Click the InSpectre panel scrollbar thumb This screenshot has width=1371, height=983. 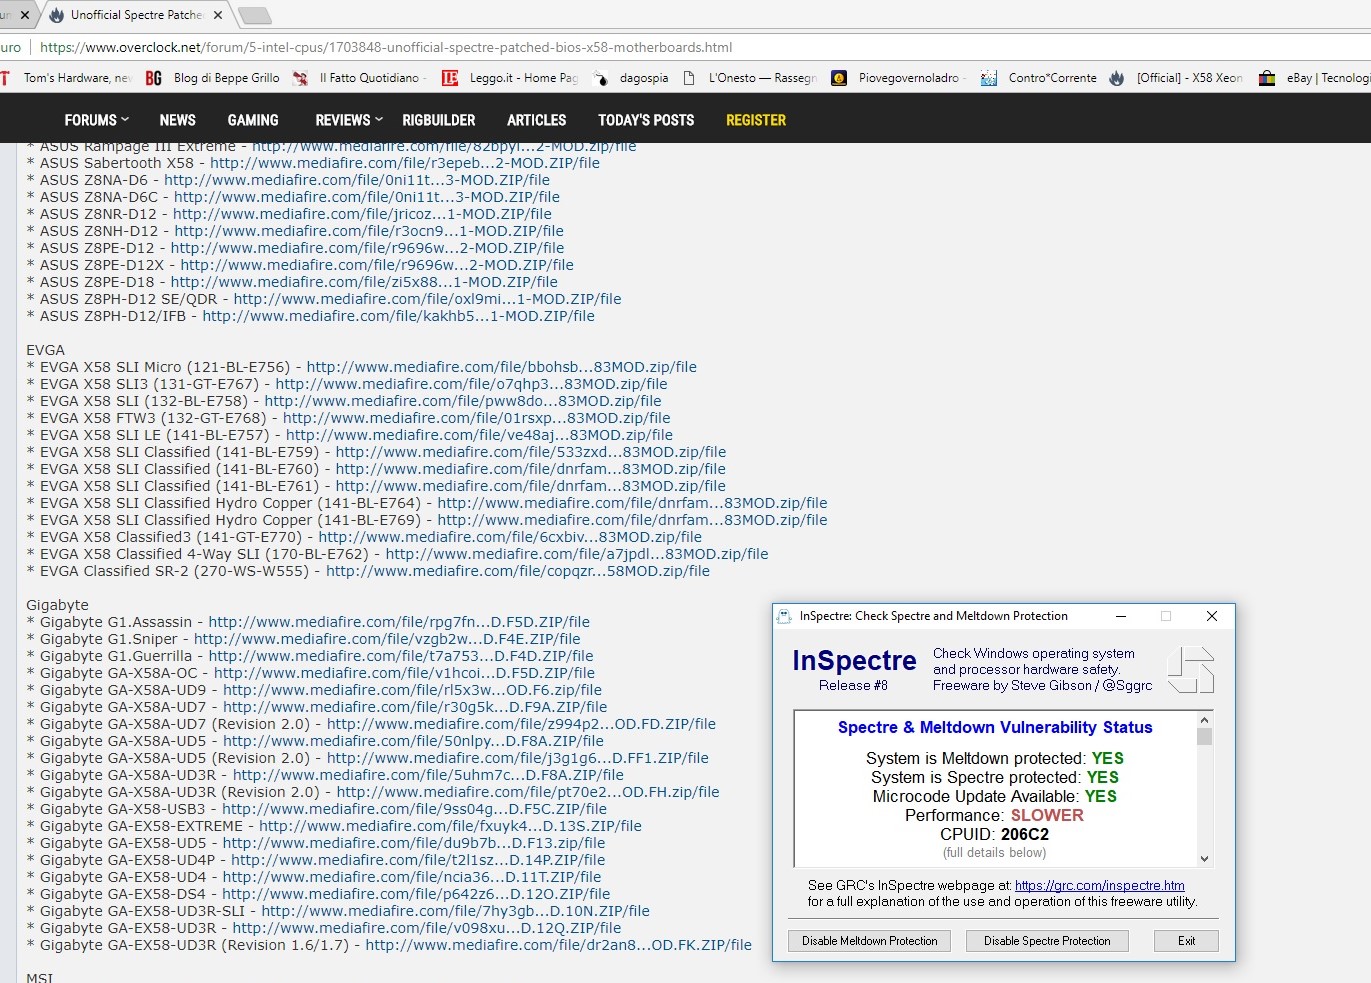(1204, 737)
